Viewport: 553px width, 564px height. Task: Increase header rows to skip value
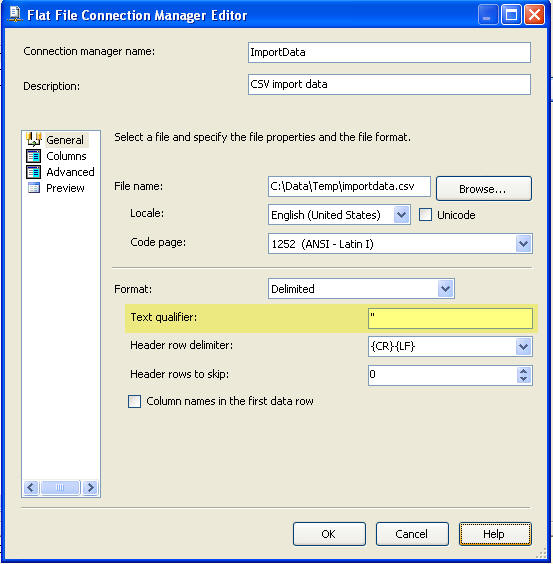tap(523, 371)
